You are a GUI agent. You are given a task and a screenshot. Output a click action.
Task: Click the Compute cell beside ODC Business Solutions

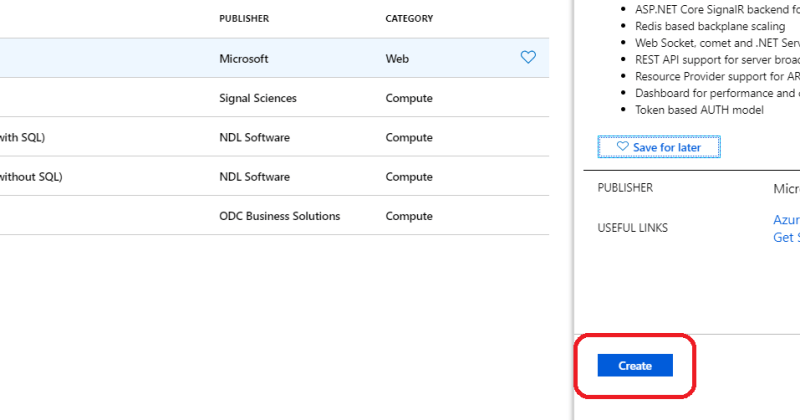(x=409, y=216)
